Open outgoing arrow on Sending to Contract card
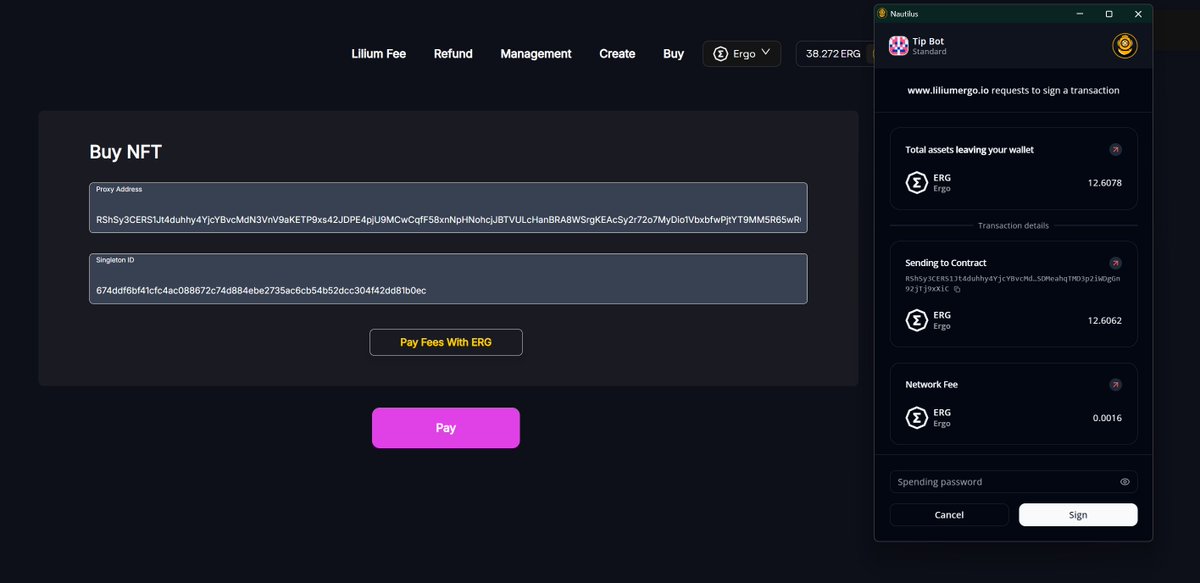The width and height of the screenshot is (1200, 583). click(1115, 263)
